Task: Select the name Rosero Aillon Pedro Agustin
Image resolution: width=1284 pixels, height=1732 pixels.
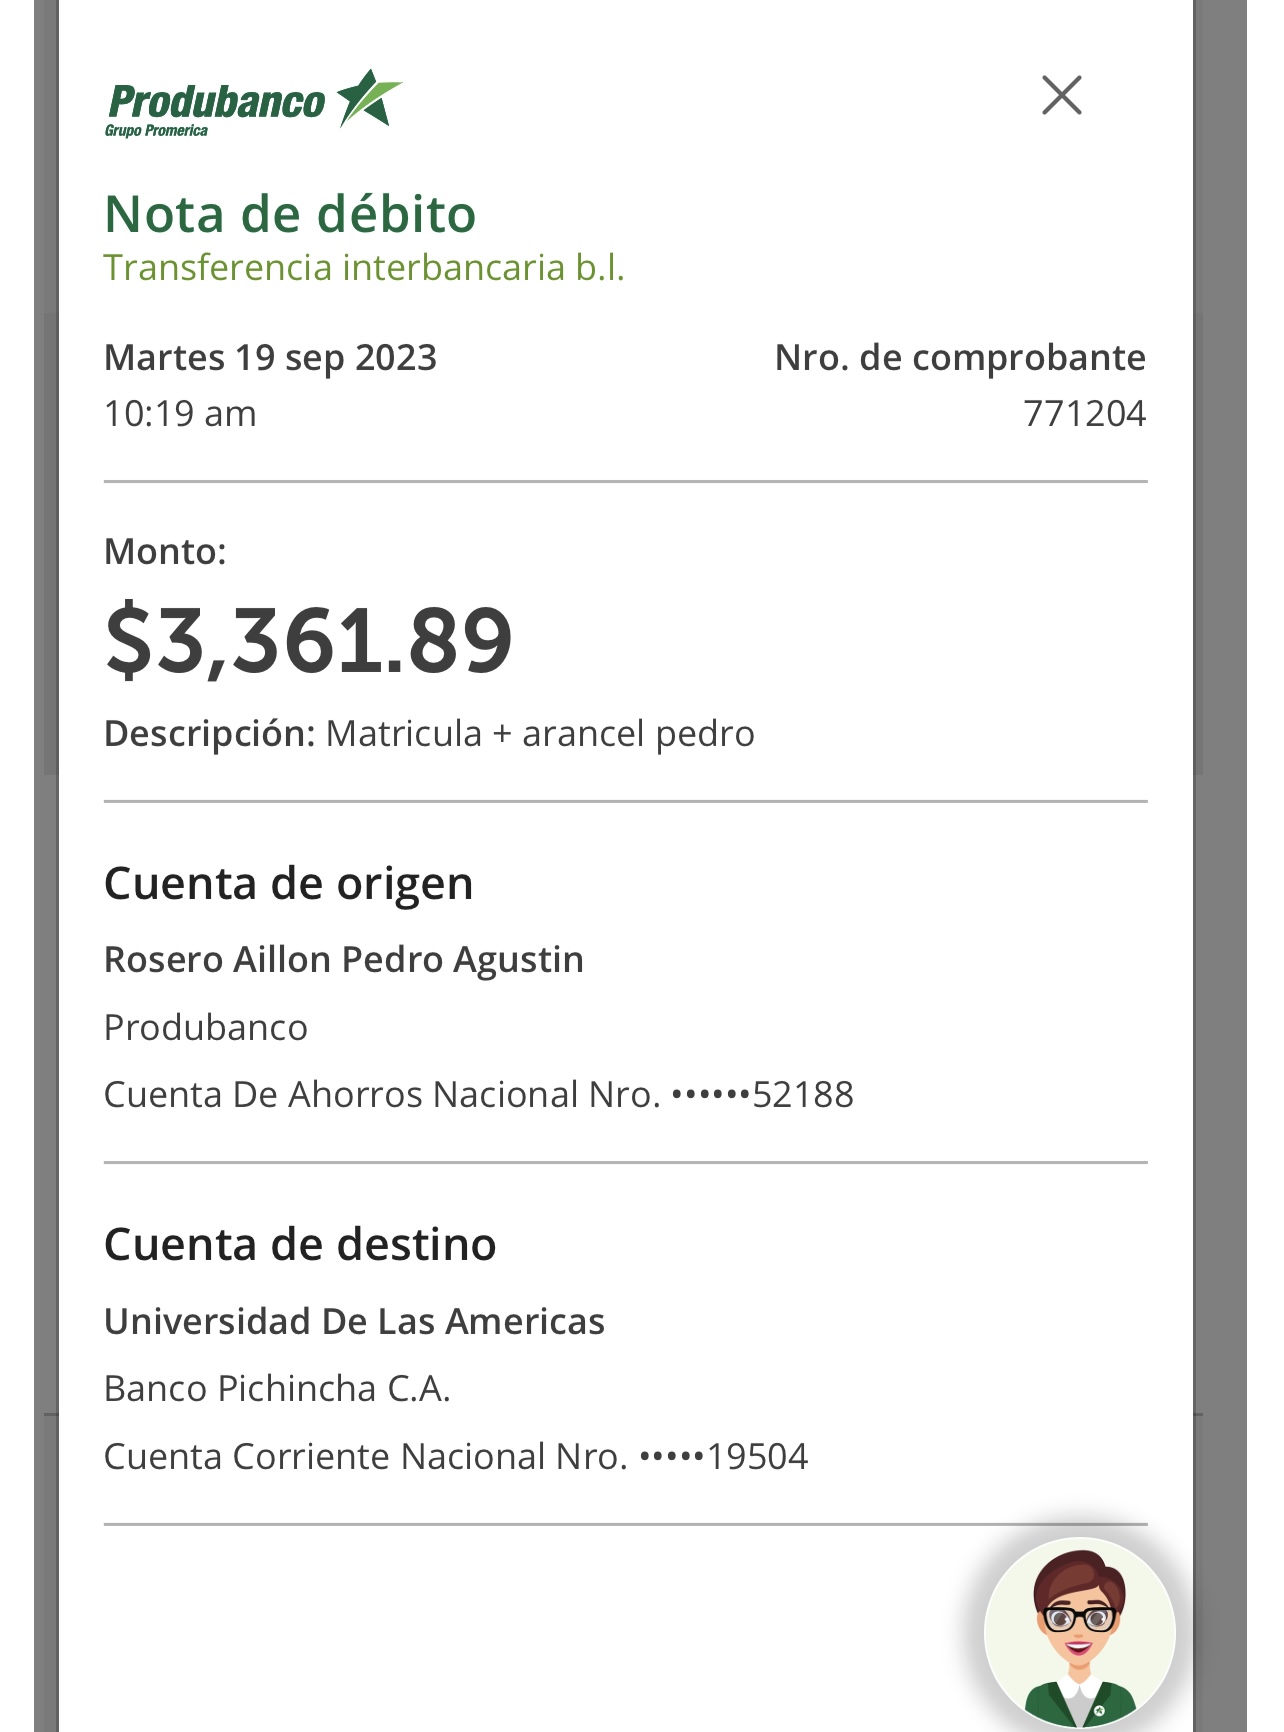Action: (x=344, y=960)
